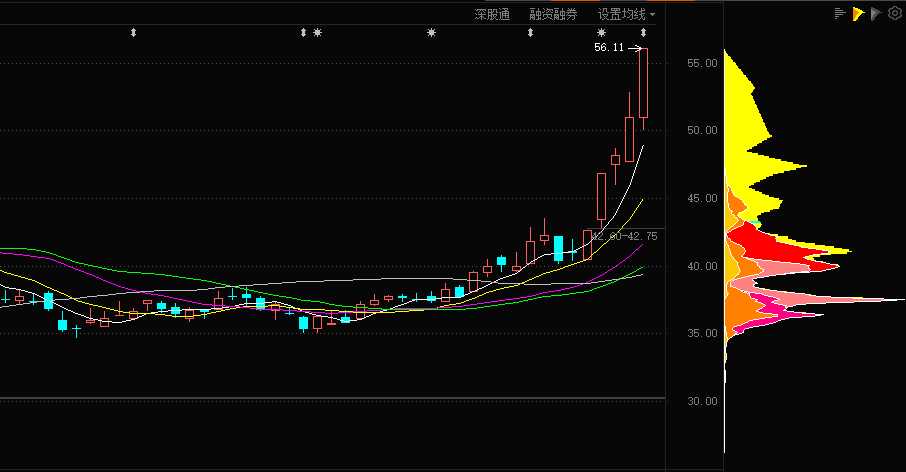Click the 55.00 price axis label
The width and height of the screenshot is (906, 472).
702,63
